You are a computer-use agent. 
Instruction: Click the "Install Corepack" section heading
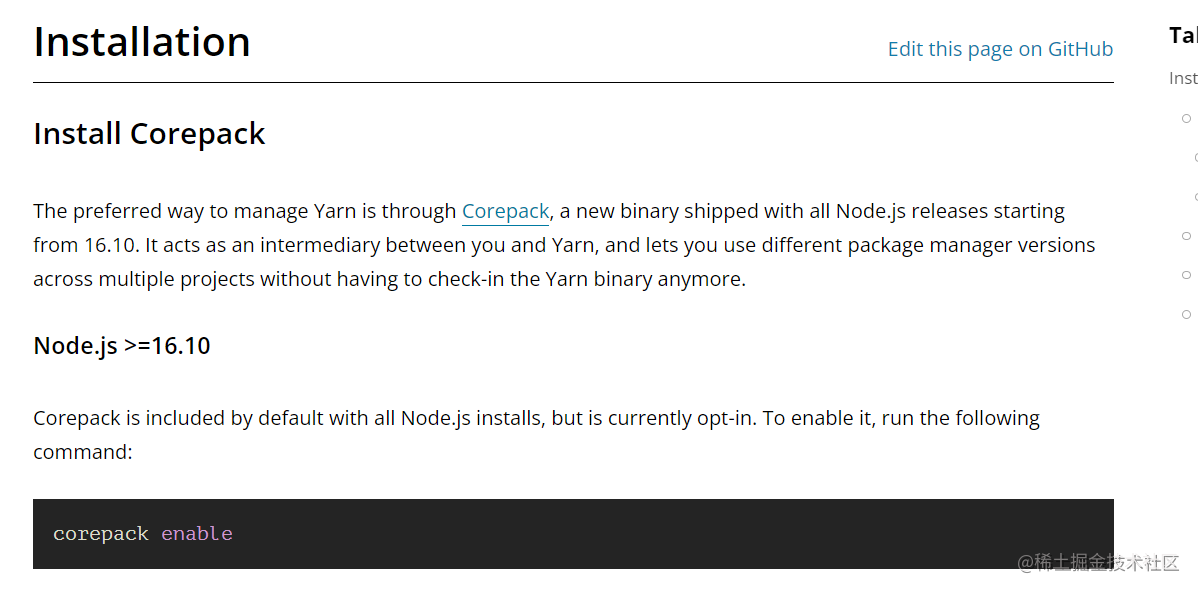pos(149,133)
